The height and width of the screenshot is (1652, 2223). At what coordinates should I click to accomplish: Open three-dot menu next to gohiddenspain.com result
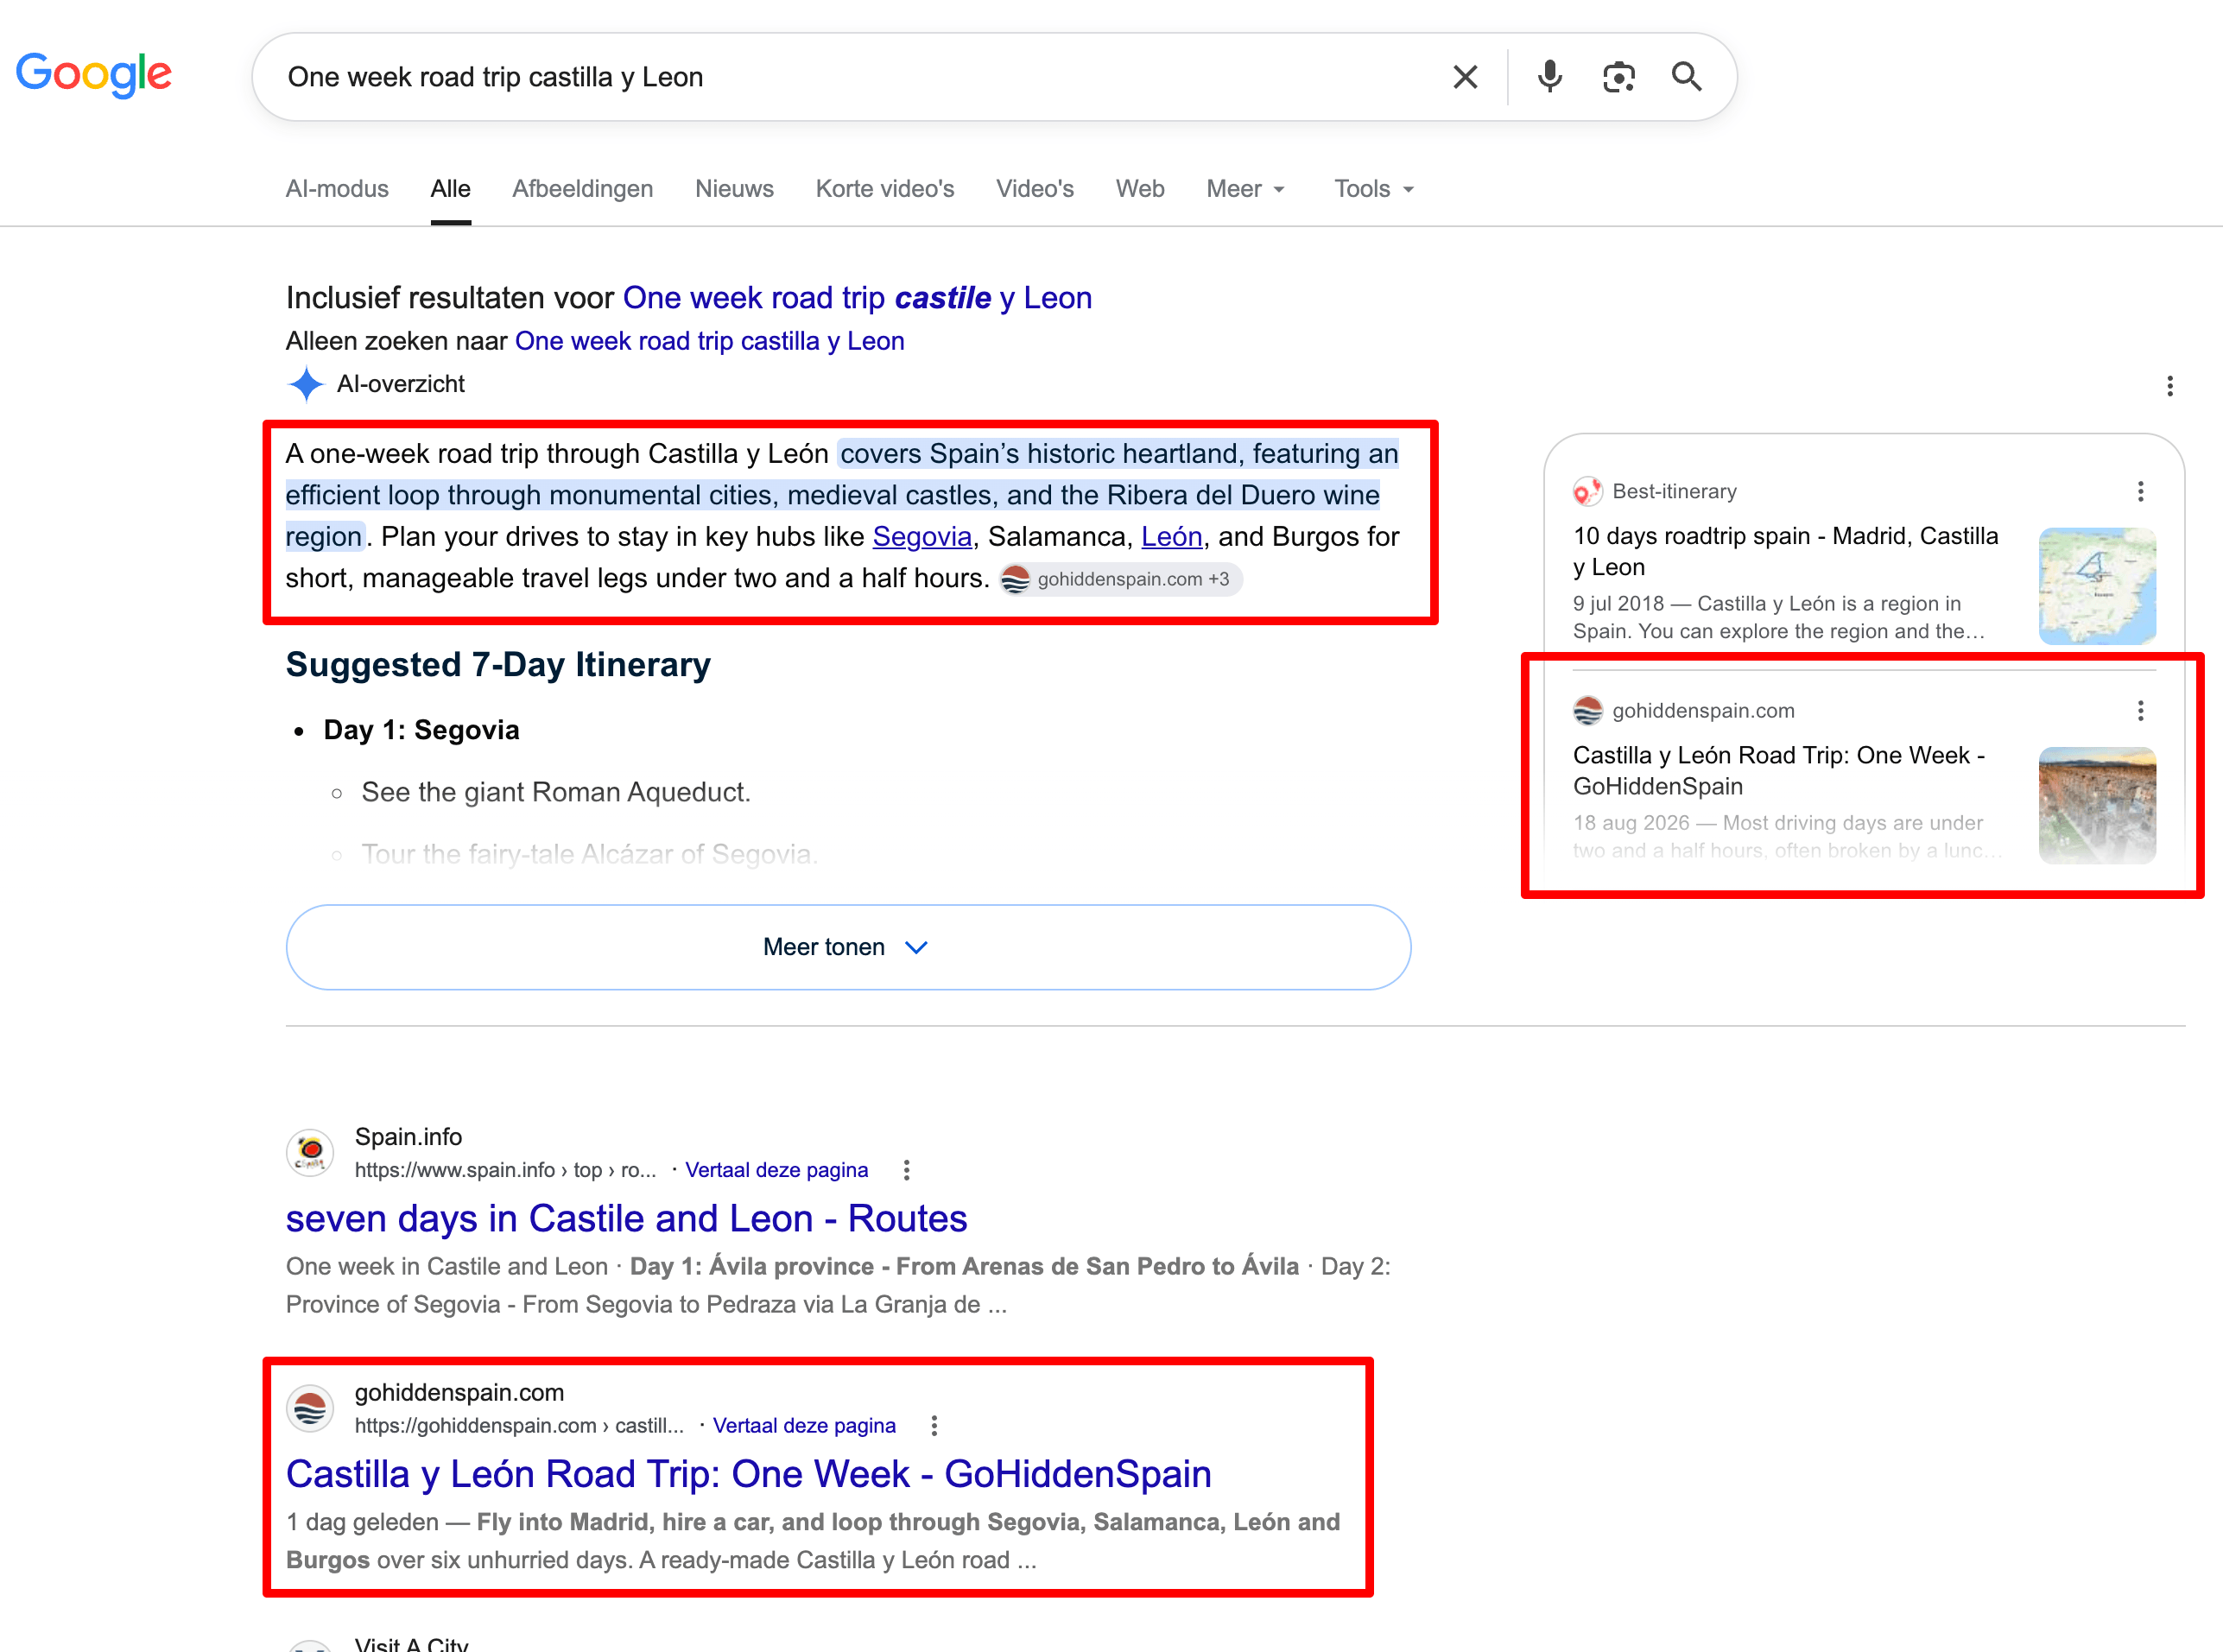click(934, 1426)
